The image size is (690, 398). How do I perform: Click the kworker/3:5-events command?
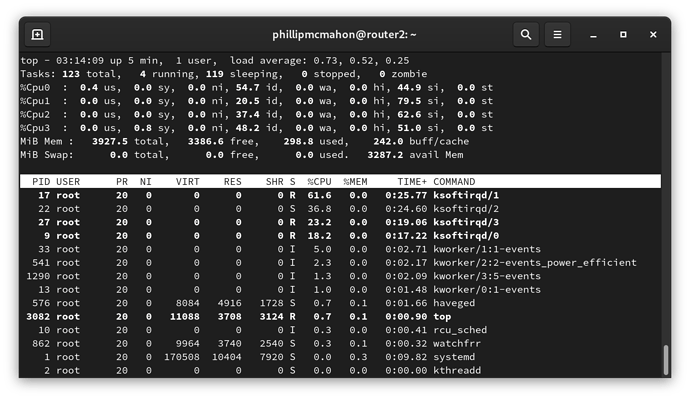point(487,276)
